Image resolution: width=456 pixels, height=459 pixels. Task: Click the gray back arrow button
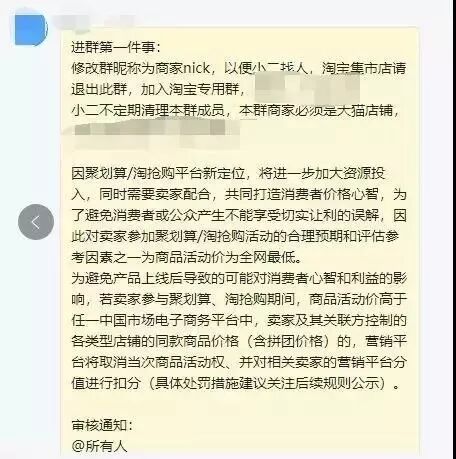(36, 222)
